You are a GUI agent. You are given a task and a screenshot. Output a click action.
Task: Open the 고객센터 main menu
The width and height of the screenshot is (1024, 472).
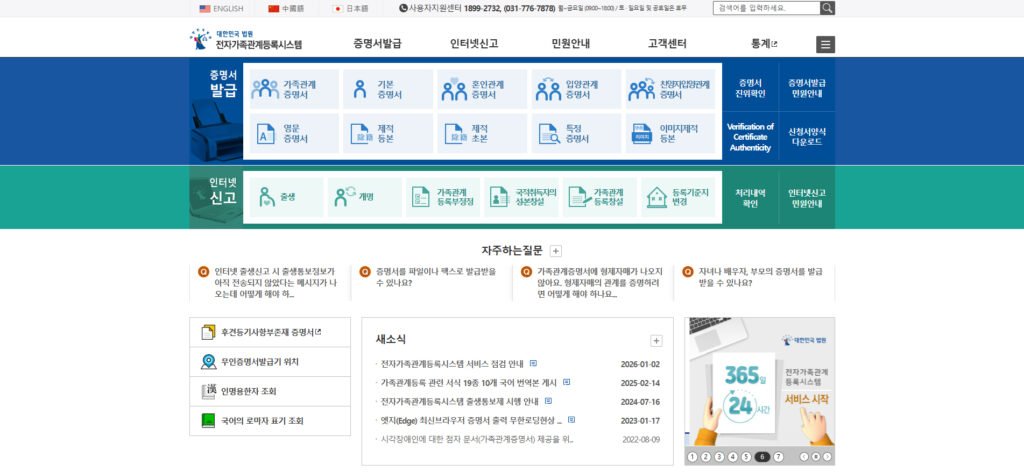pos(667,44)
